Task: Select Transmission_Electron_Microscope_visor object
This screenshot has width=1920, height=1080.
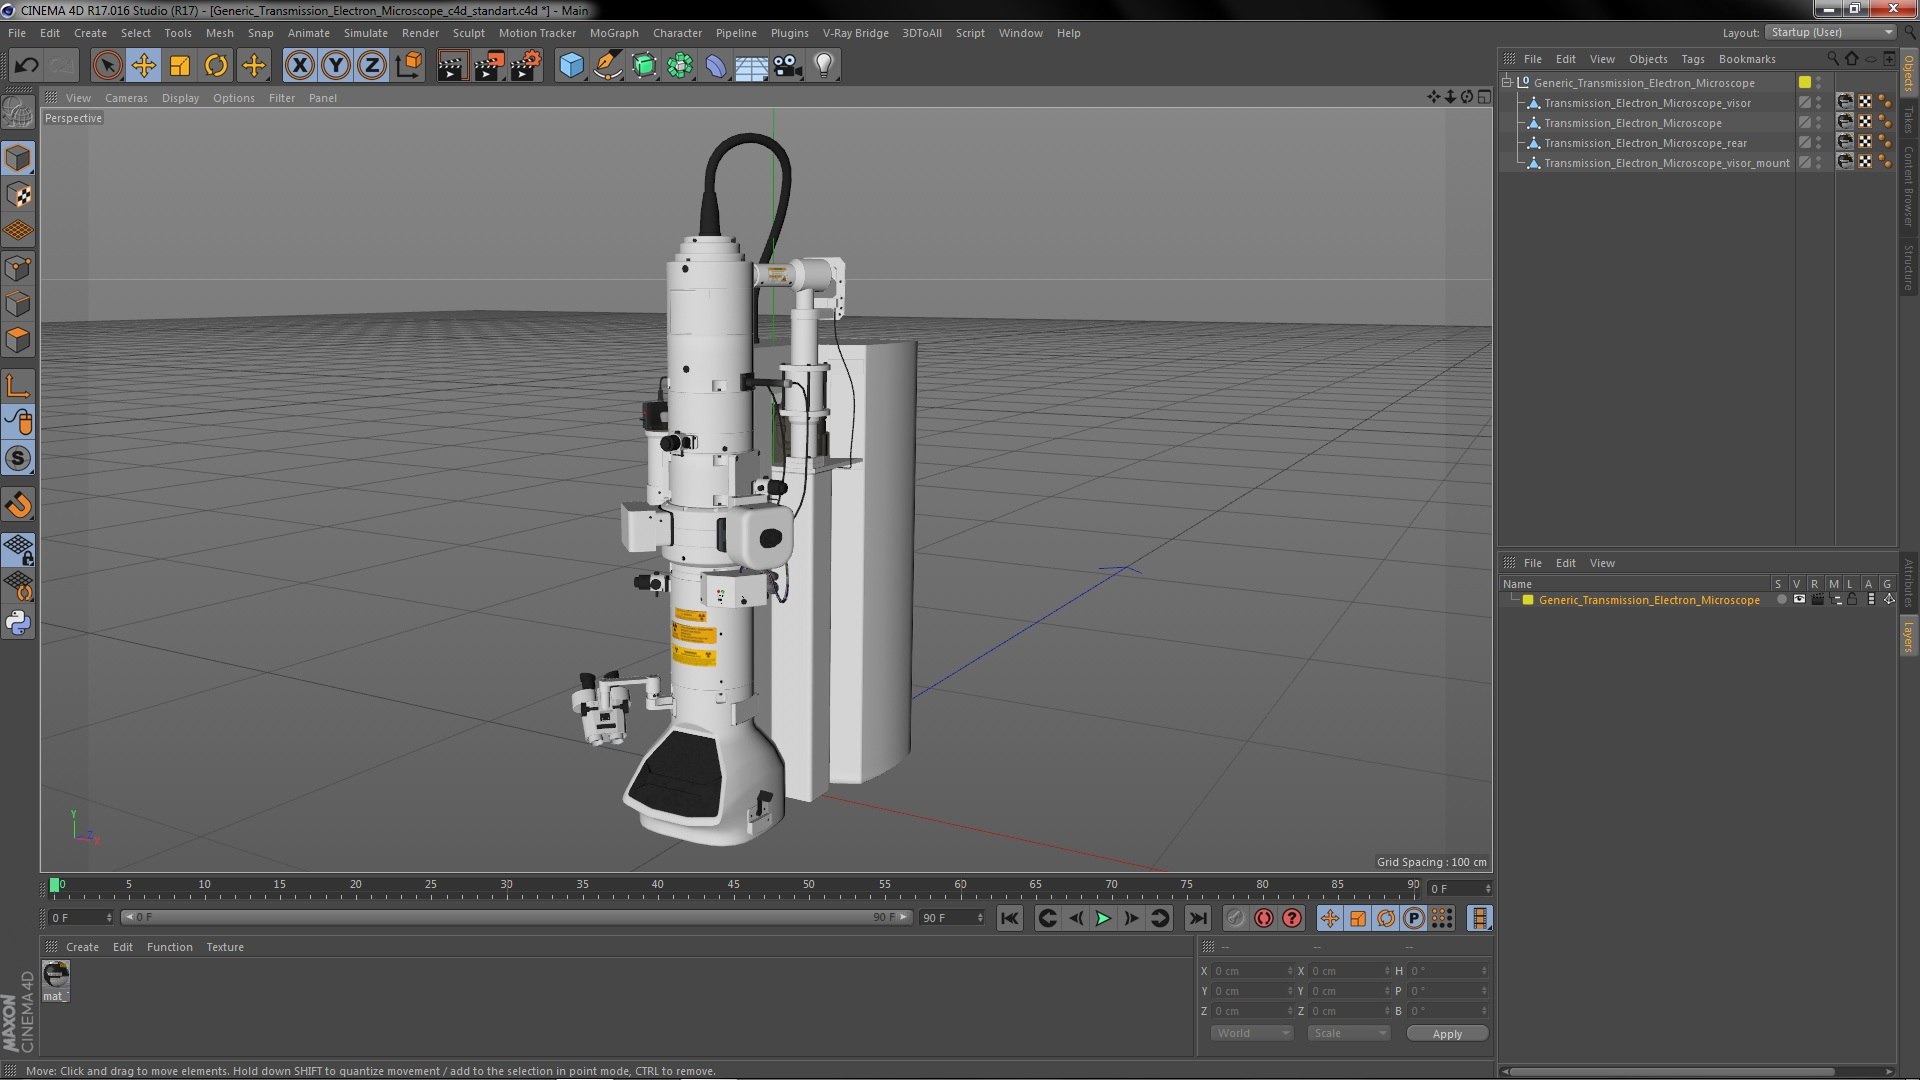Action: 1647,103
